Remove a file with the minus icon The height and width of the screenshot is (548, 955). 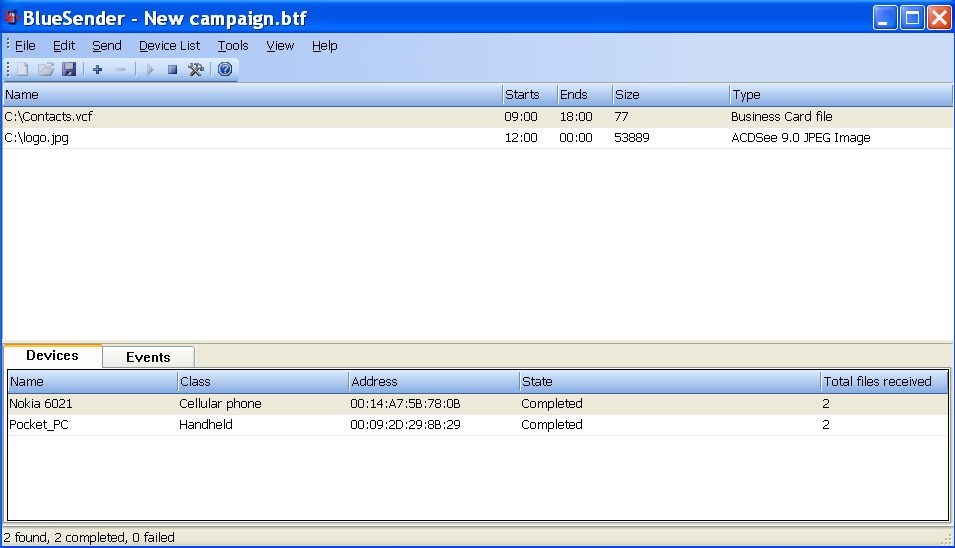pyautogui.click(x=121, y=70)
